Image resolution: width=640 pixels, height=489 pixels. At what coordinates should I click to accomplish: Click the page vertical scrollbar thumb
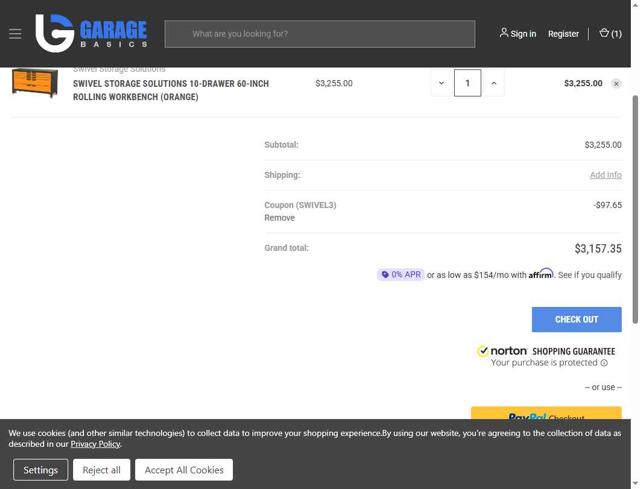635,209
